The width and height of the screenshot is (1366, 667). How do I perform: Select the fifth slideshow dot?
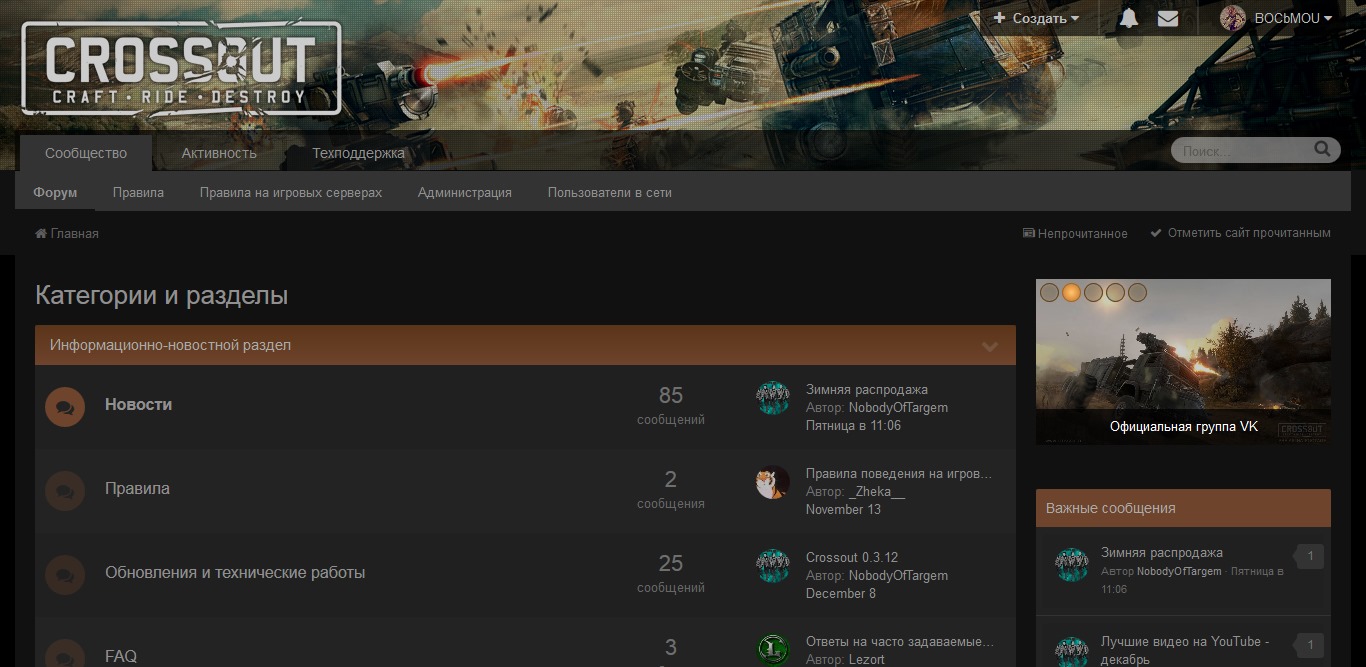click(x=1137, y=293)
